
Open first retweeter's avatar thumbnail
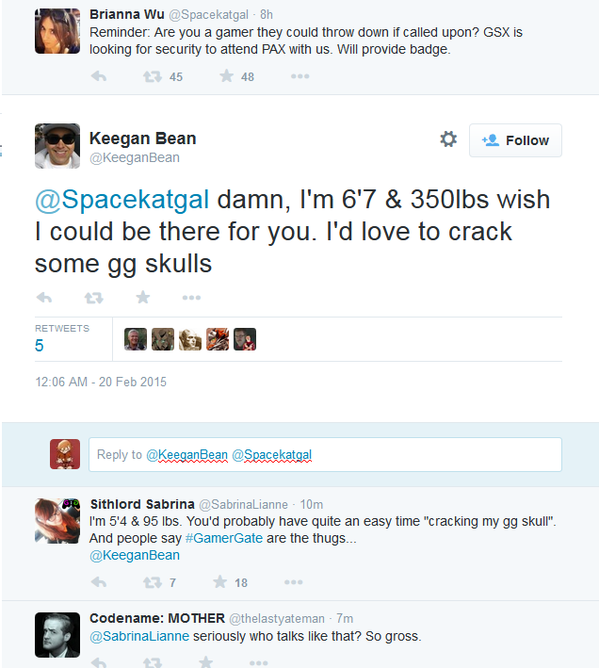(x=135, y=339)
